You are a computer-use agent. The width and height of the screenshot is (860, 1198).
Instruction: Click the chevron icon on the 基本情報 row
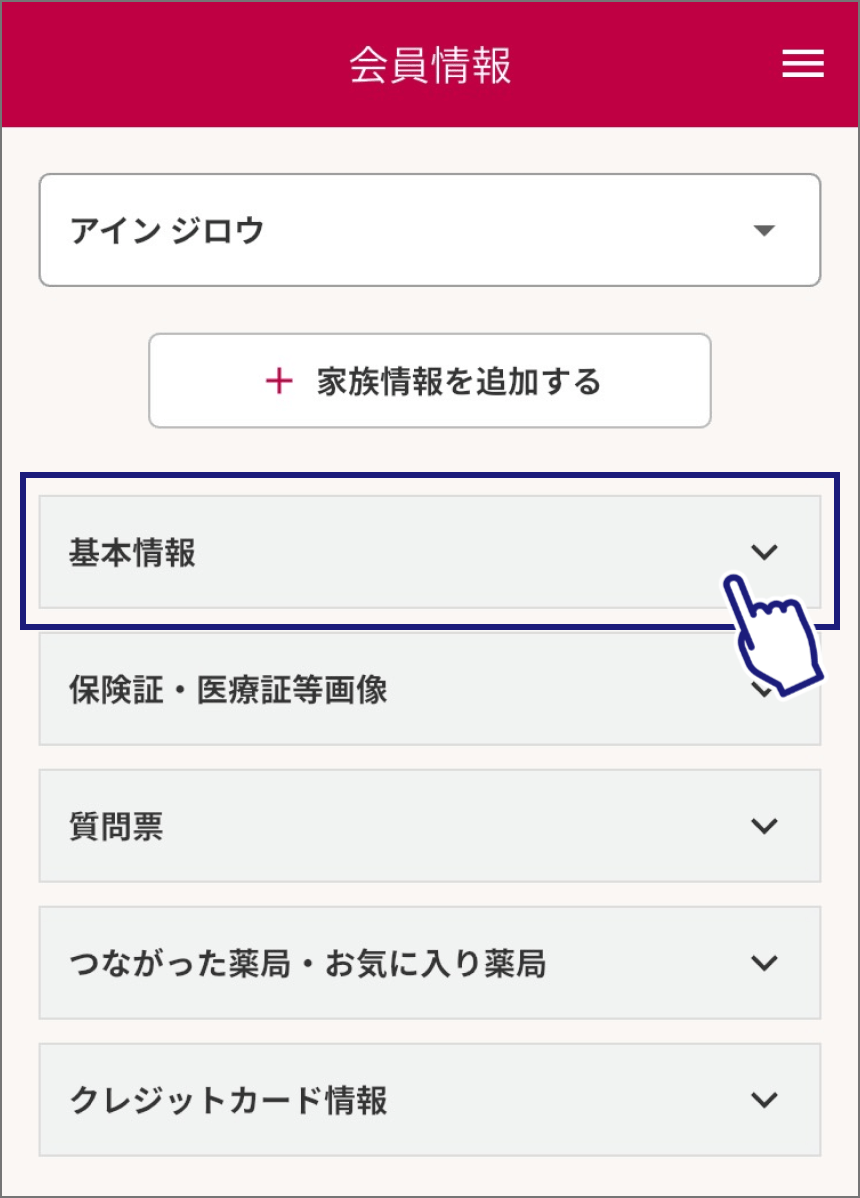click(x=764, y=552)
